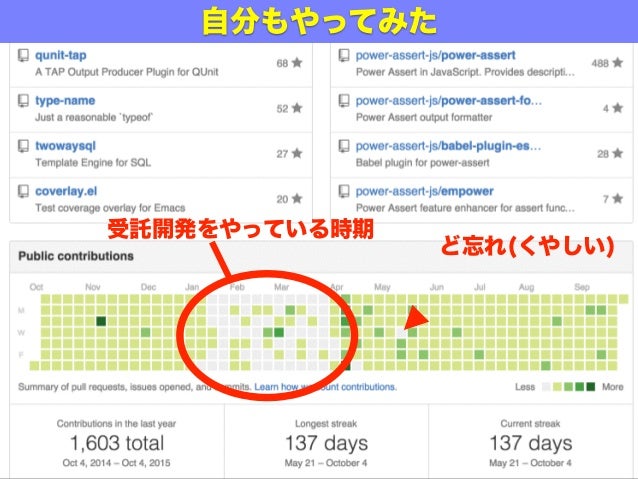Open the qunit-tap repository link
The width and height of the screenshot is (638, 479).
[x=61, y=55]
